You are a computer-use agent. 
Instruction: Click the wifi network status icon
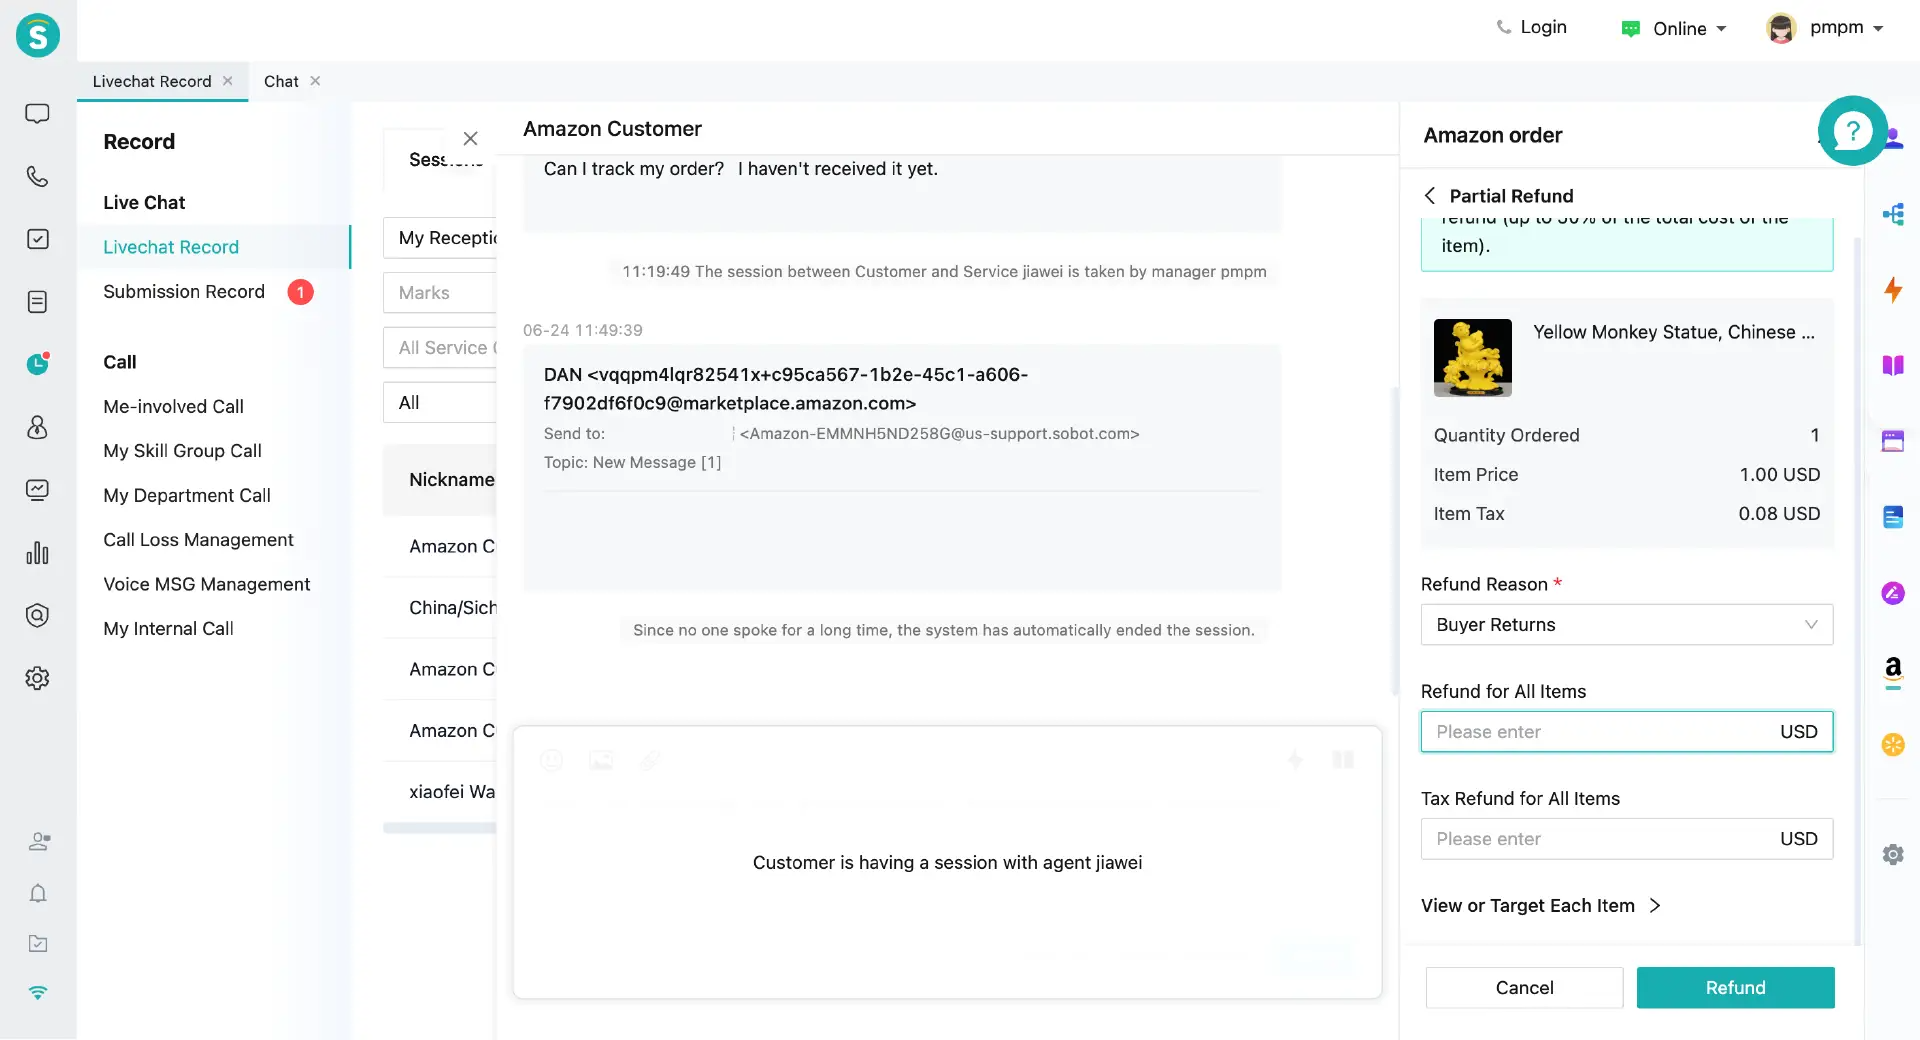[x=38, y=992]
